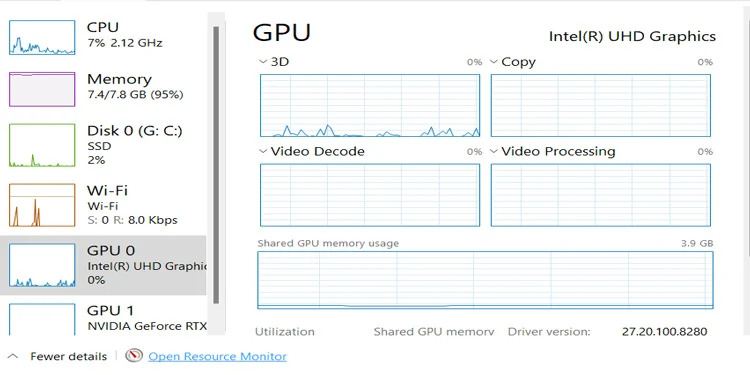This screenshot has width=750, height=375.
Task: Select the Memory graph thumbnail
Action: click(x=42, y=89)
